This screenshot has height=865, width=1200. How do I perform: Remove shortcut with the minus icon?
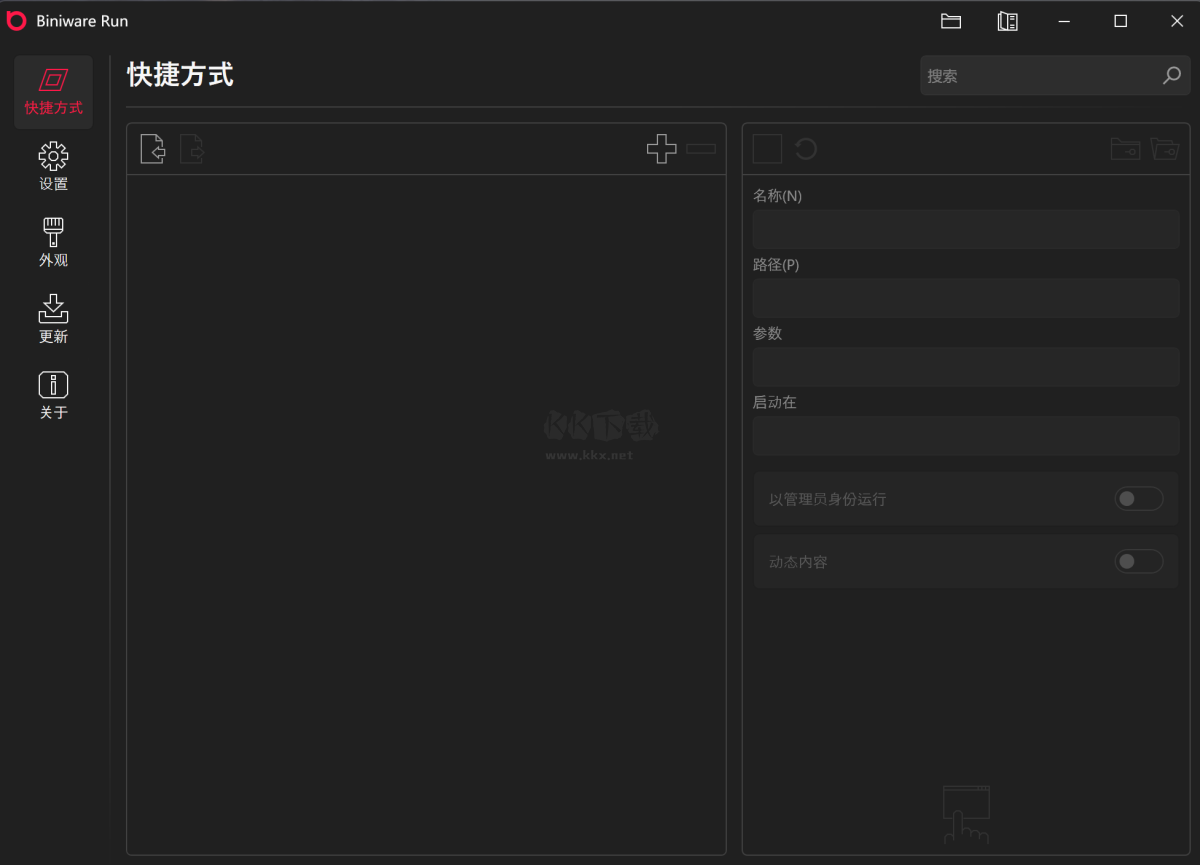click(x=701, y=149)
